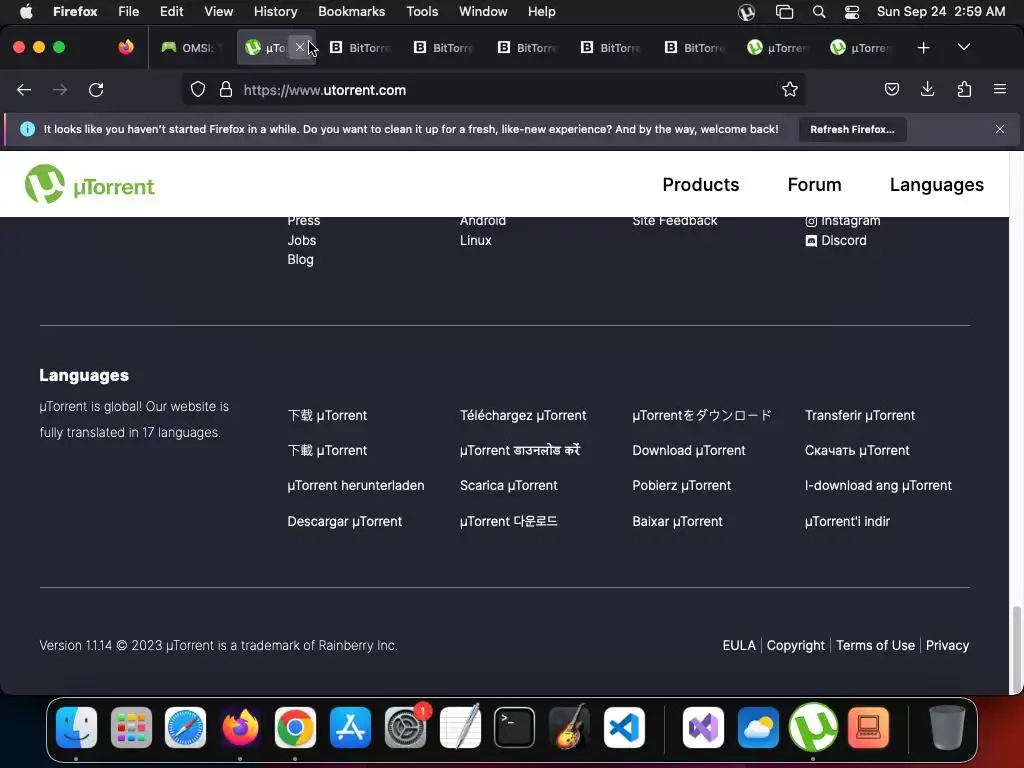
Task: Open the Jobs footer link
Action: (302, 240)
